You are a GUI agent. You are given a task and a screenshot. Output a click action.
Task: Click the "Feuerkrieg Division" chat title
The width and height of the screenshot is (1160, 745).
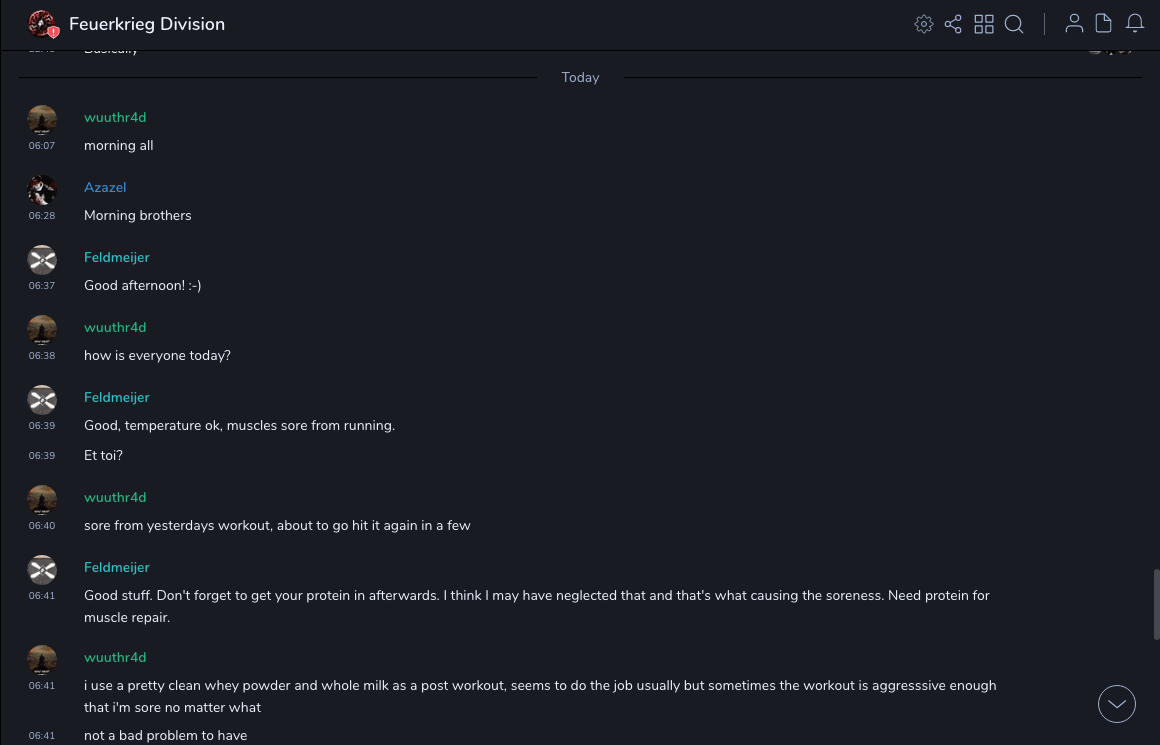click(x=147, y=24)
